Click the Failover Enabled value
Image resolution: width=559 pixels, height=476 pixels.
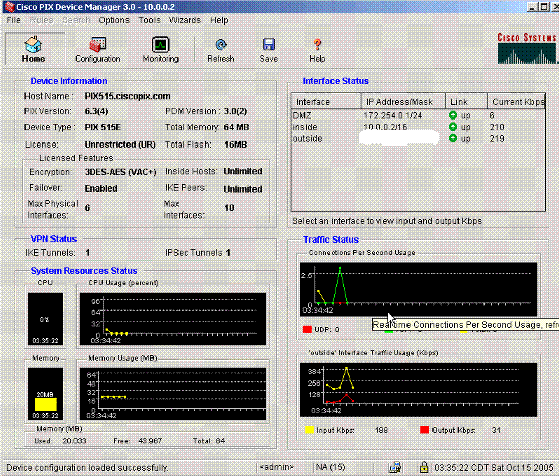pyautogui.click(x=101, y=188)
